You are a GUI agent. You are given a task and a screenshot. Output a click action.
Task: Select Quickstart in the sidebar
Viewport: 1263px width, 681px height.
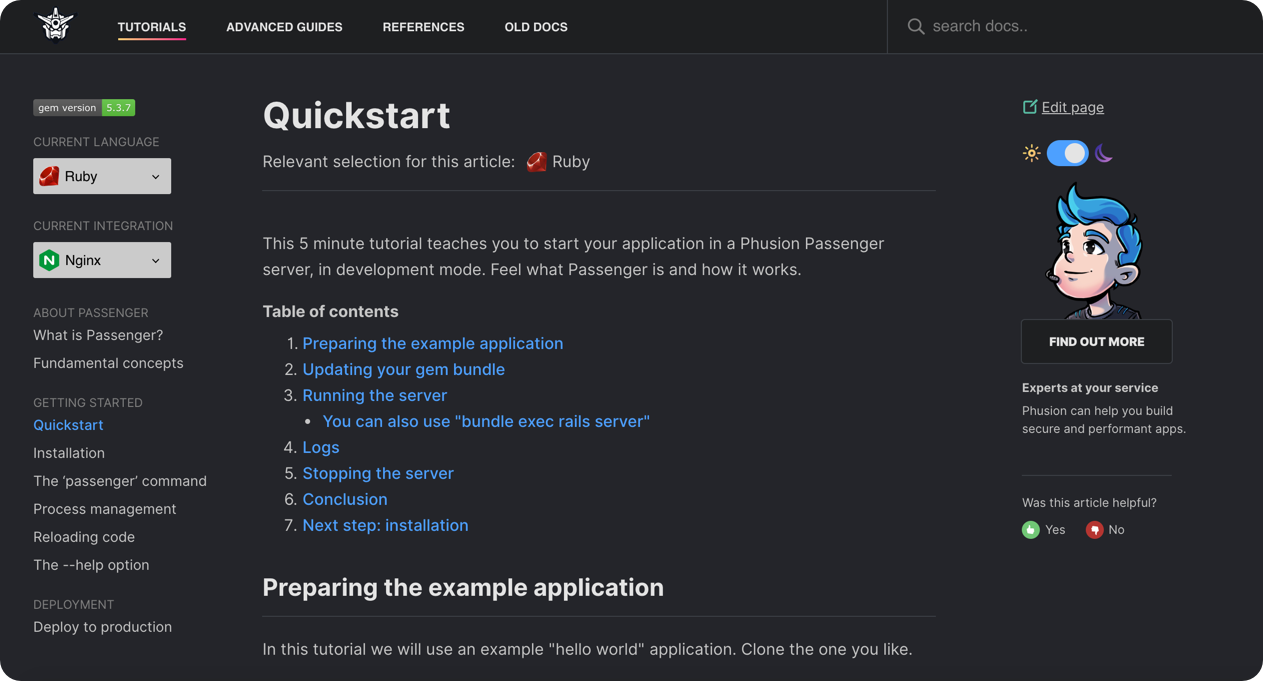click(x=68, y=425)
